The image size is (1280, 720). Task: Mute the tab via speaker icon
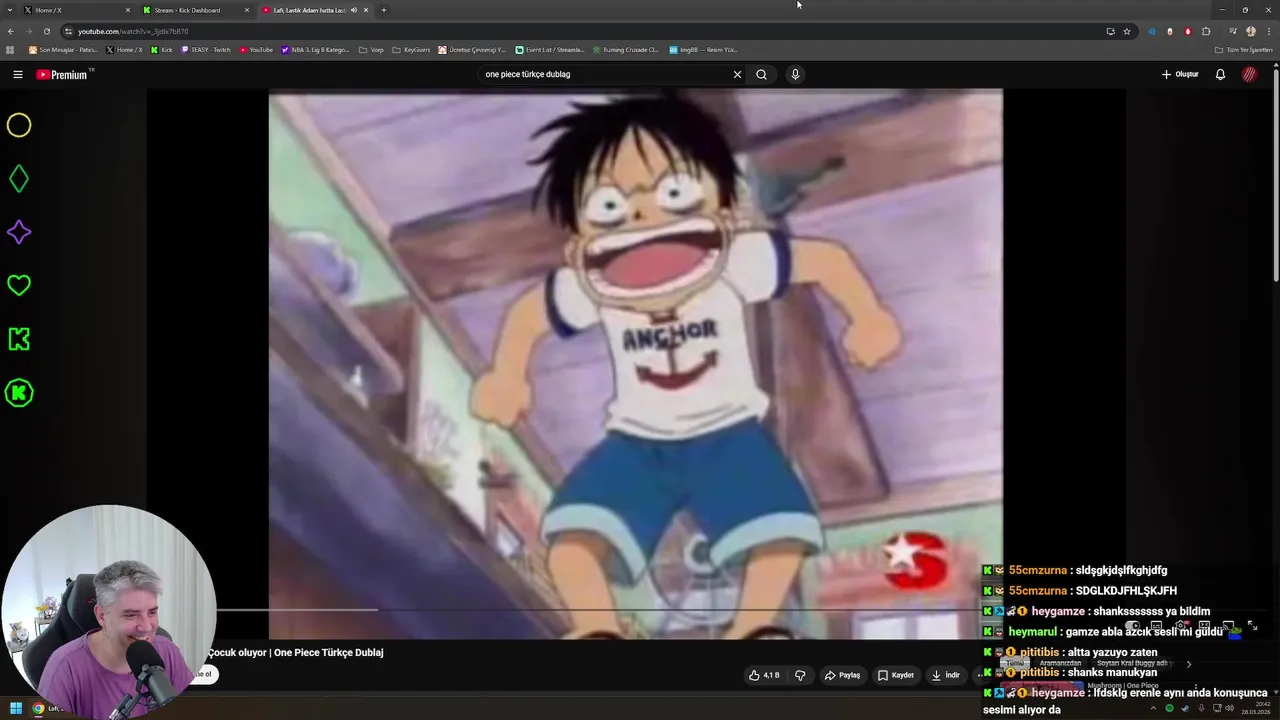(x=354, y=10)
